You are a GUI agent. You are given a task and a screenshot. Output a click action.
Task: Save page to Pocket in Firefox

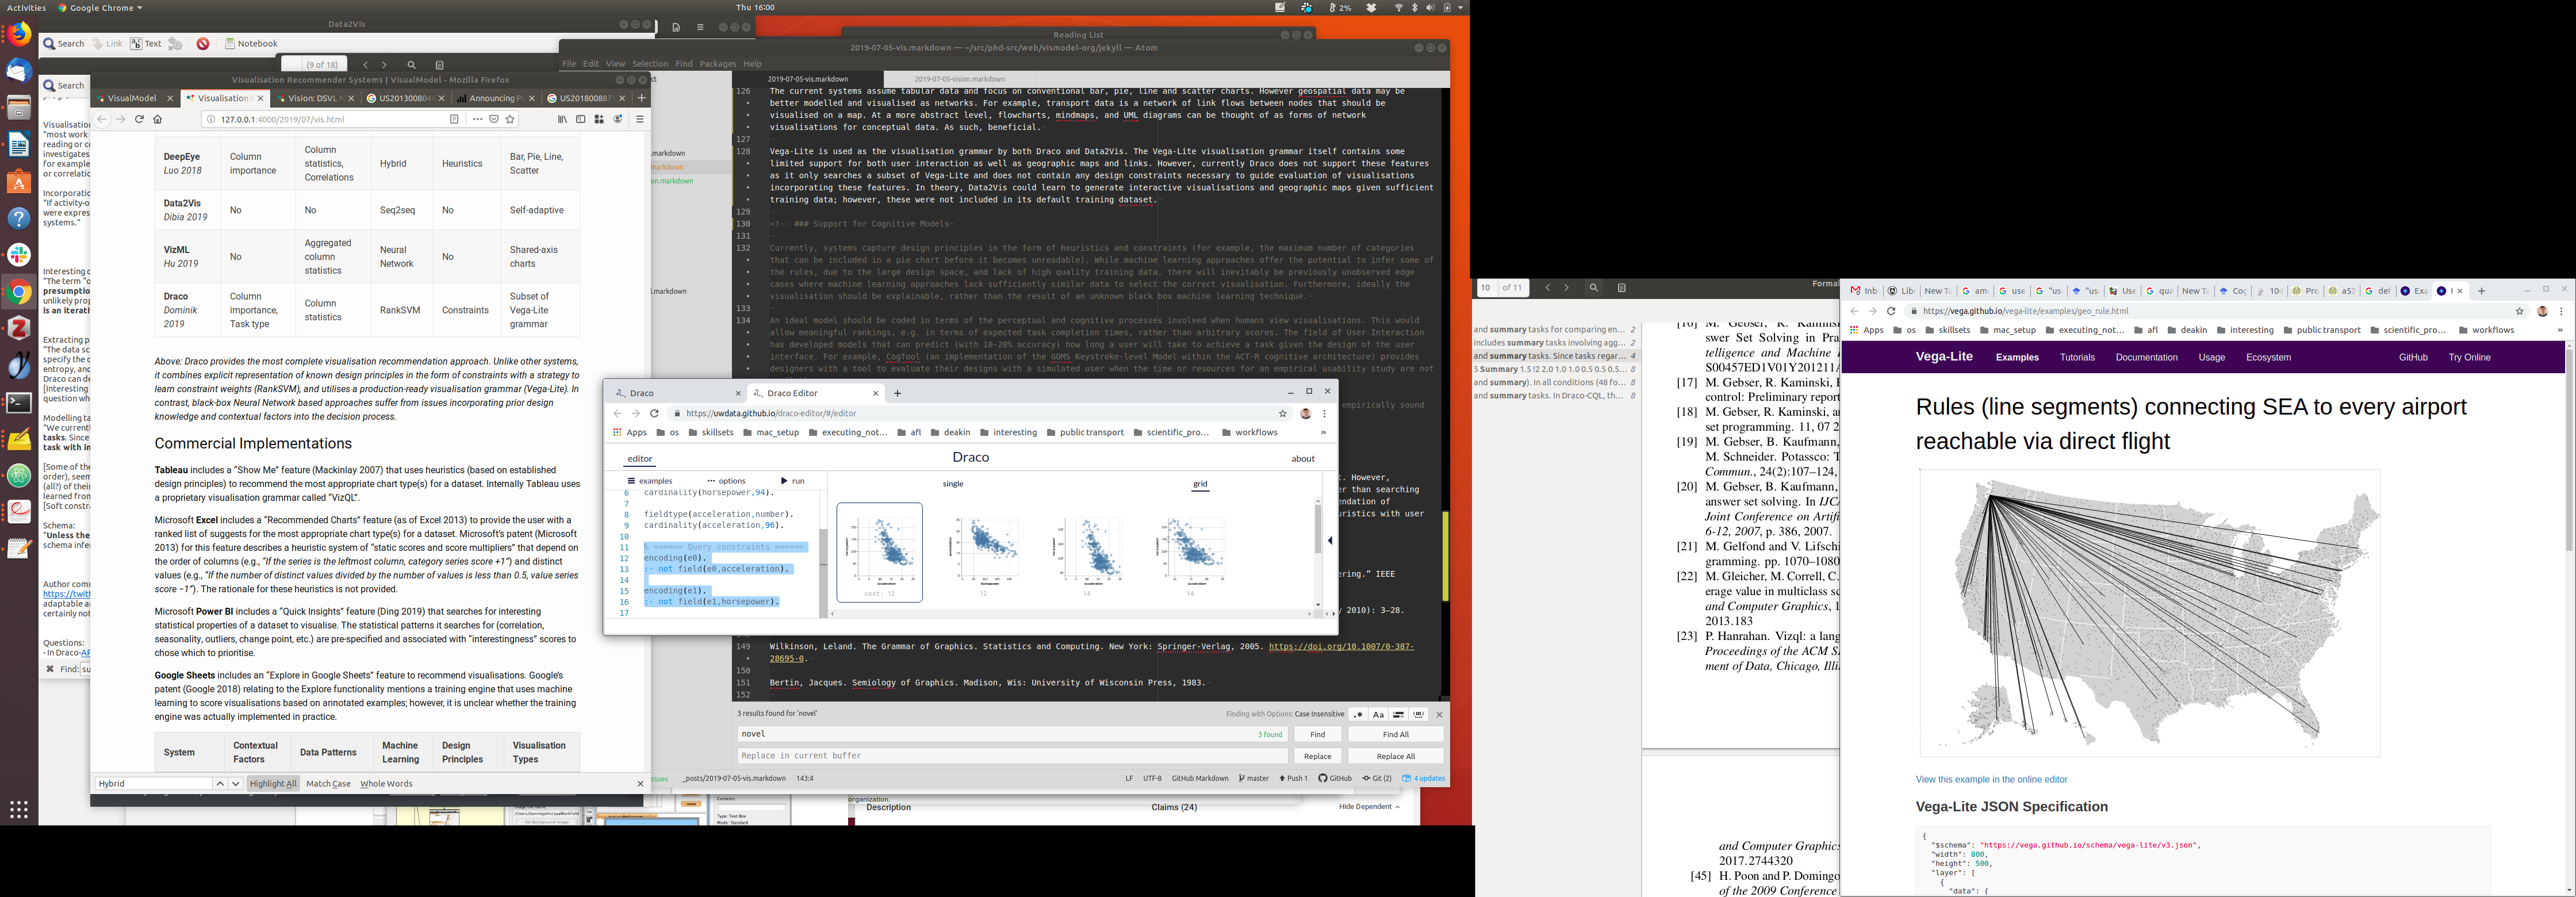(x=494, y=119)
